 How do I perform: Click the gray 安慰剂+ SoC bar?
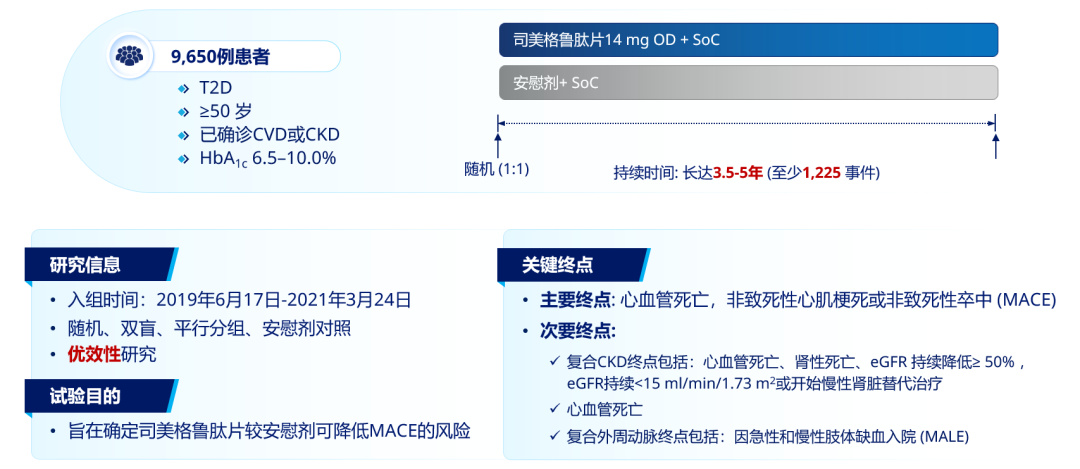[748, 83]
